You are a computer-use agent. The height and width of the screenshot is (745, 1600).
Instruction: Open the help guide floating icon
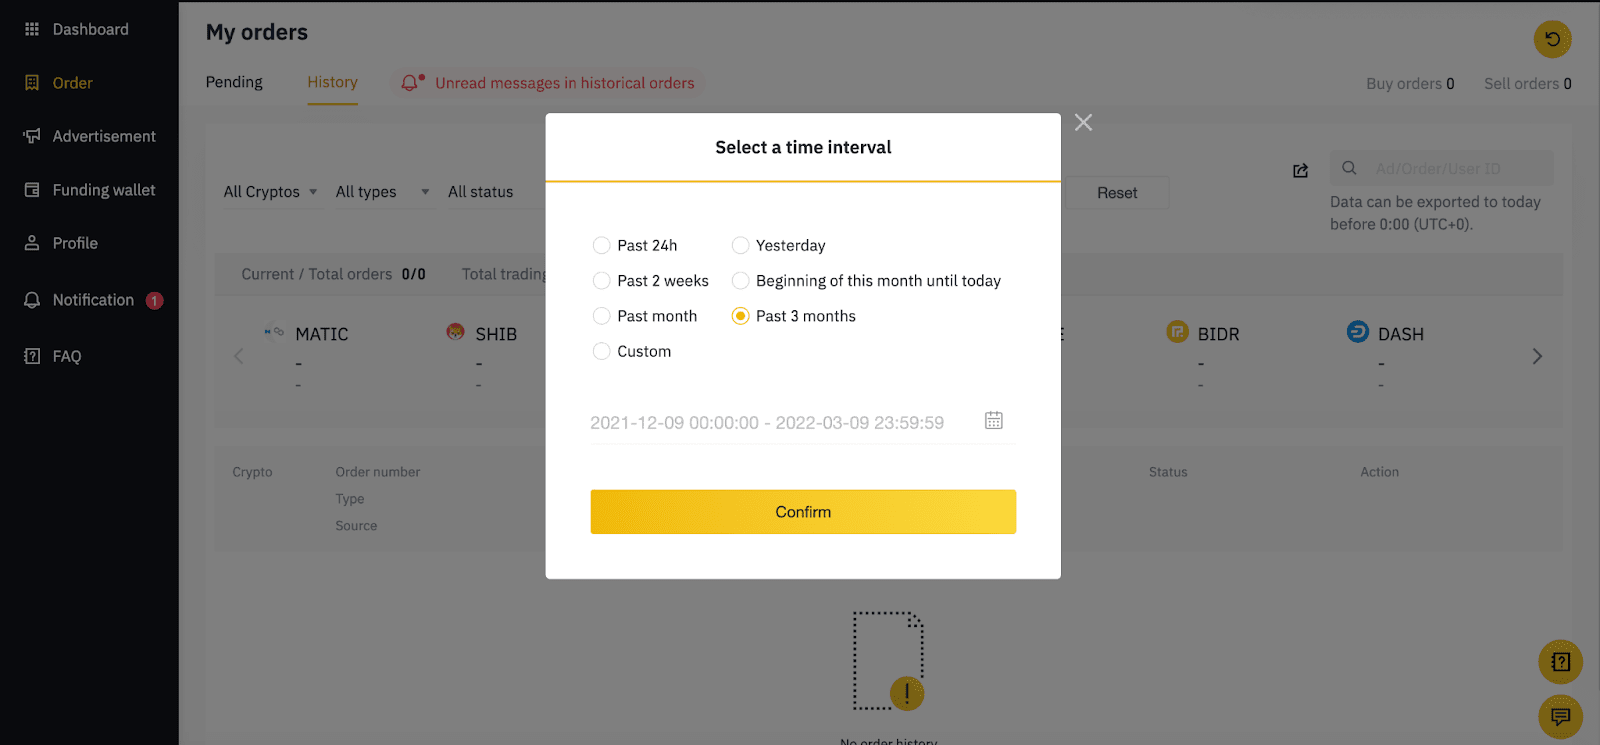click(x=1560, y=661)
